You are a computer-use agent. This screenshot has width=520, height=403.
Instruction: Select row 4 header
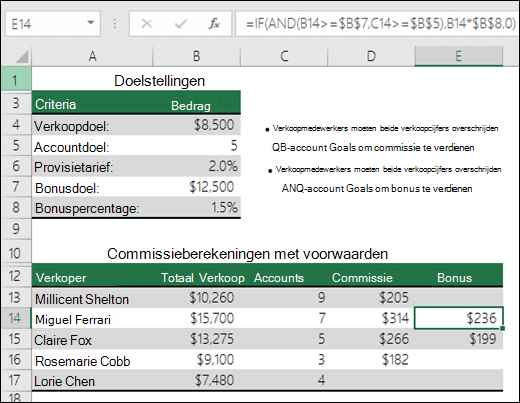point(16,125)
